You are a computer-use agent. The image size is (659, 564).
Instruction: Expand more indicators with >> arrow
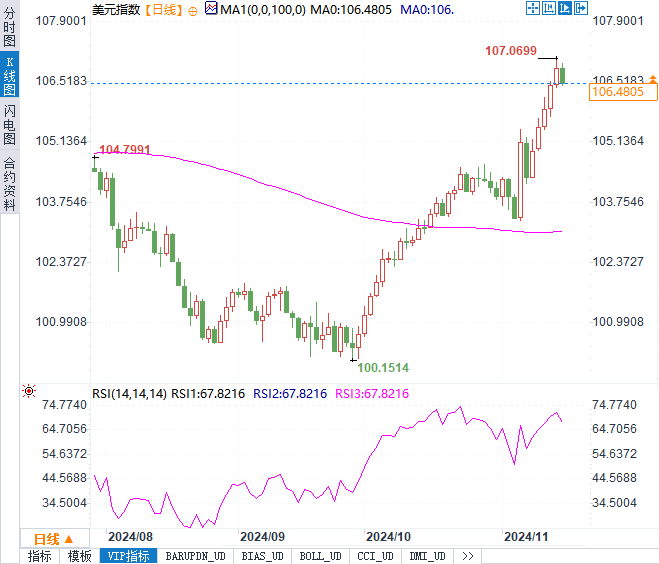point(467,556)
